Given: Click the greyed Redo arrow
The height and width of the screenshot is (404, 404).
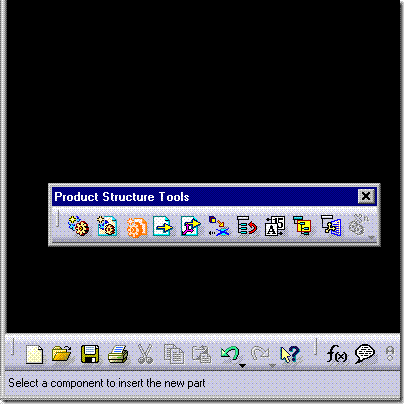Looking at the screenshot, I should [x=260, y=353].
